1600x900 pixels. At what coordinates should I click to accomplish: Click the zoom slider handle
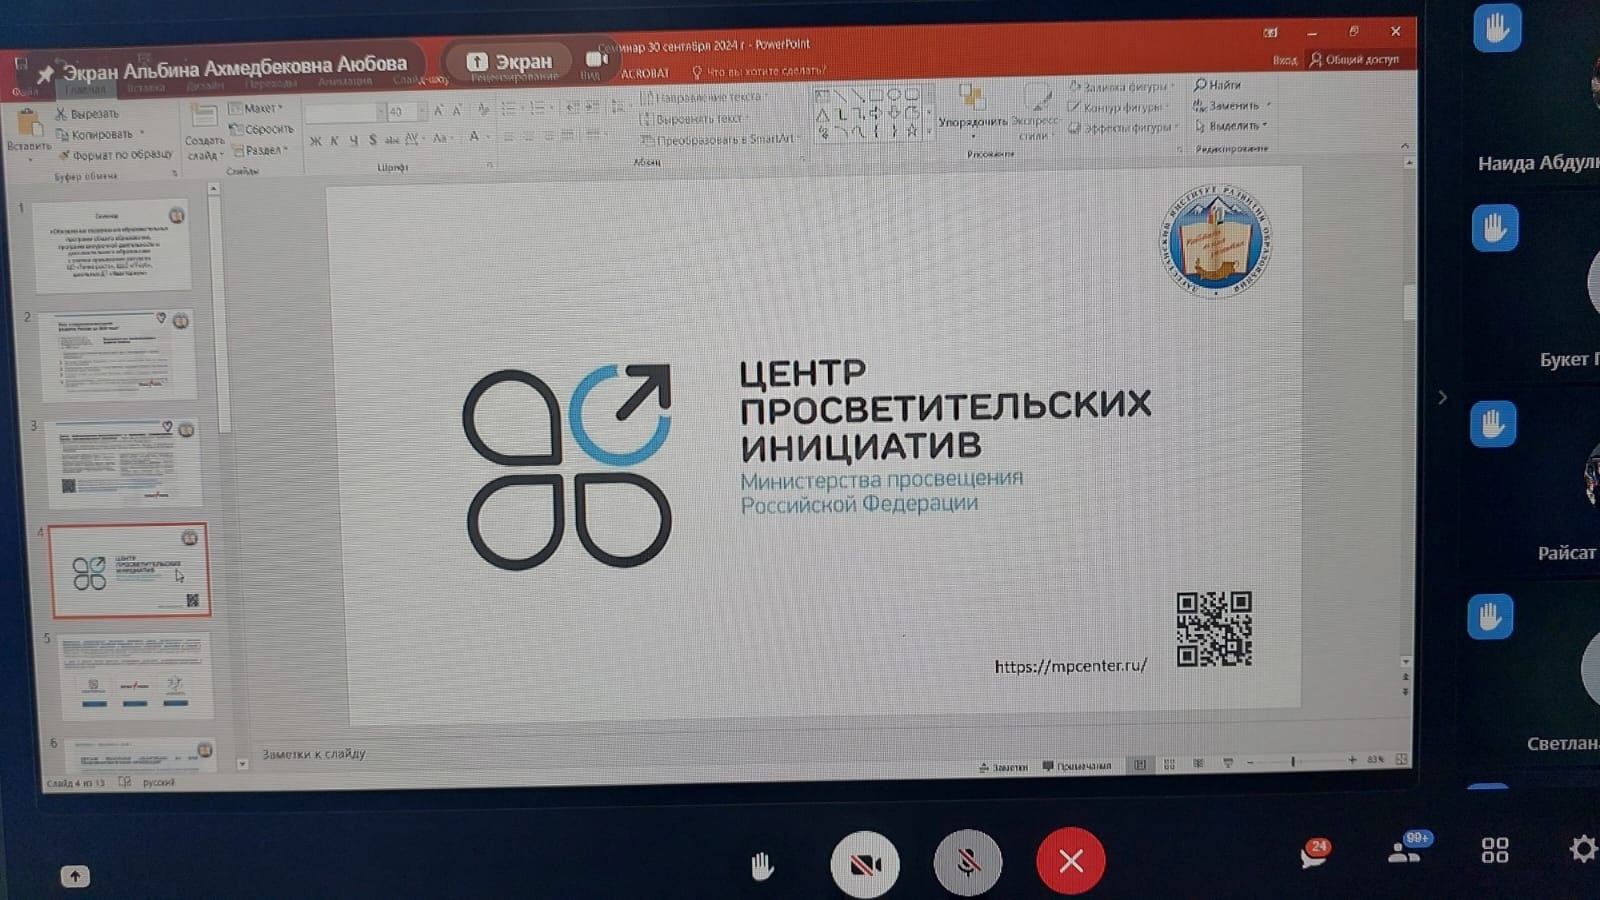[x=1293, y=762]
